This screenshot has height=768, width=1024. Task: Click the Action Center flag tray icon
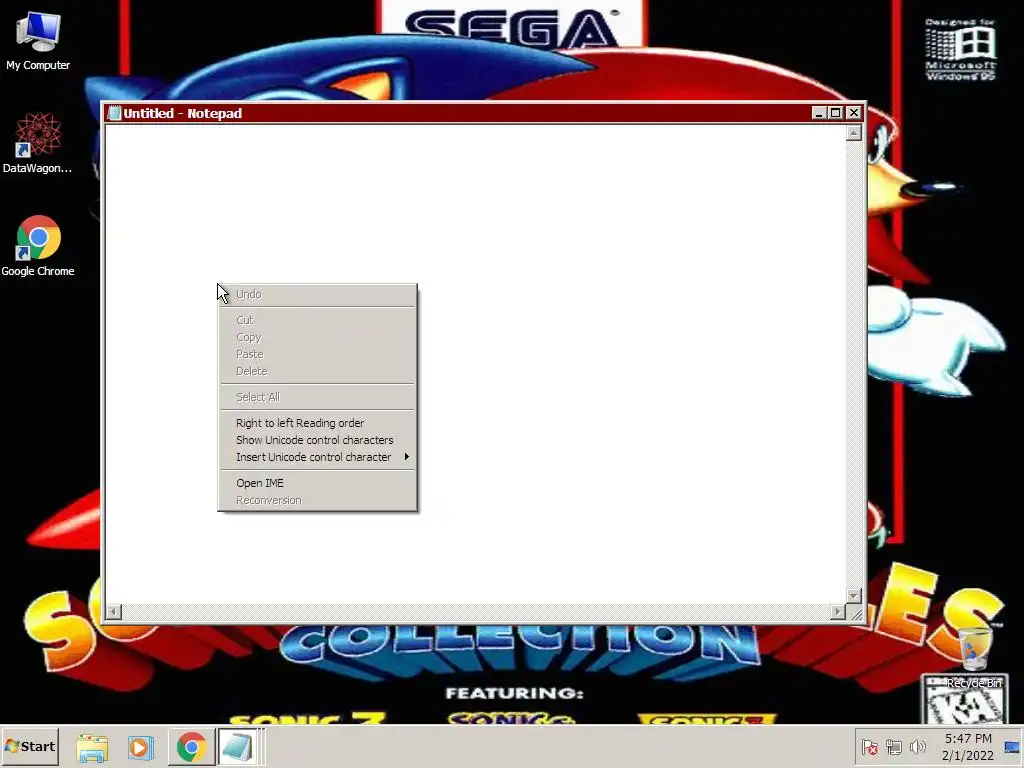tap(869, 747)
